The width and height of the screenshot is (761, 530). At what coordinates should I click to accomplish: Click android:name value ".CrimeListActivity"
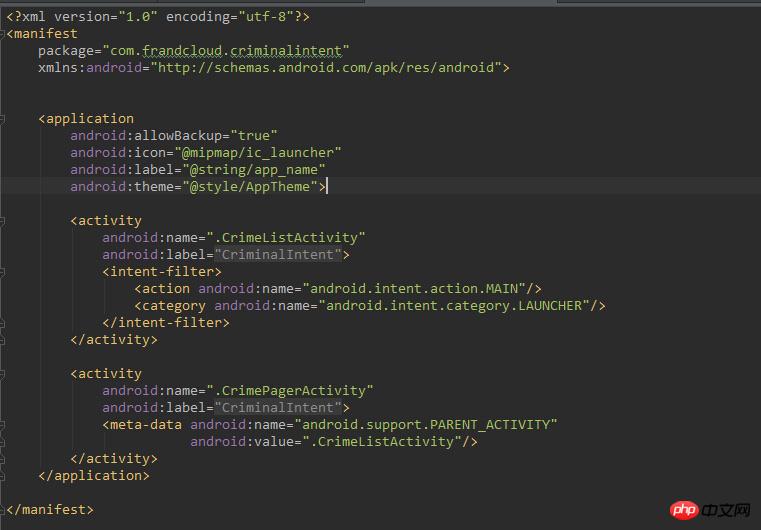(286, 238)
